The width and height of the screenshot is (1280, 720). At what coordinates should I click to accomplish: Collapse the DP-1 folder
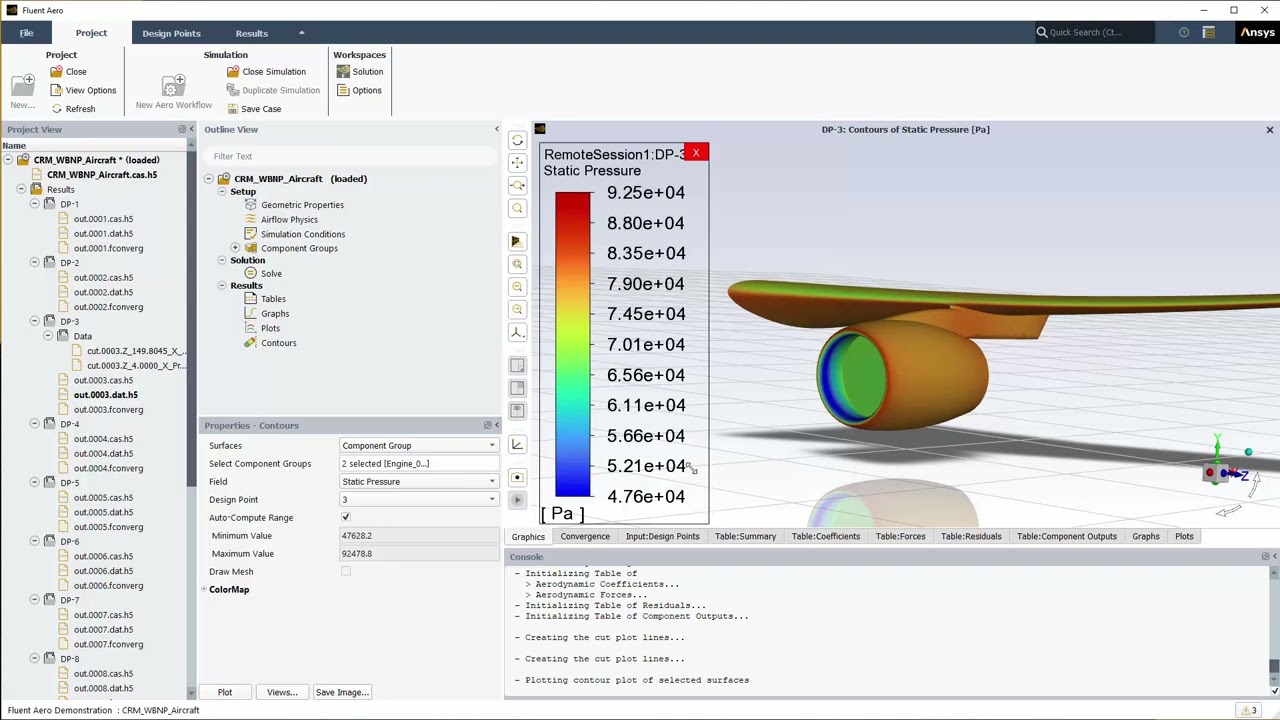coord(35,204)
